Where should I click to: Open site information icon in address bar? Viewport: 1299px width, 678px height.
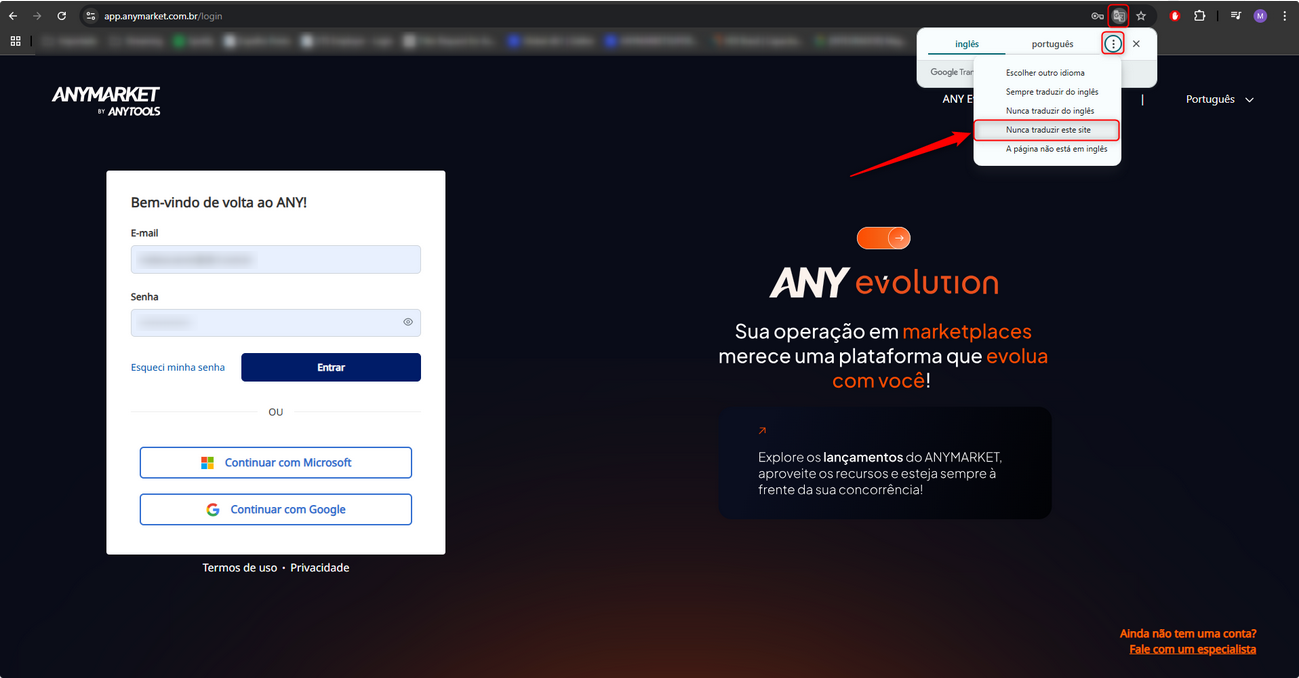(x=91, y=16)
